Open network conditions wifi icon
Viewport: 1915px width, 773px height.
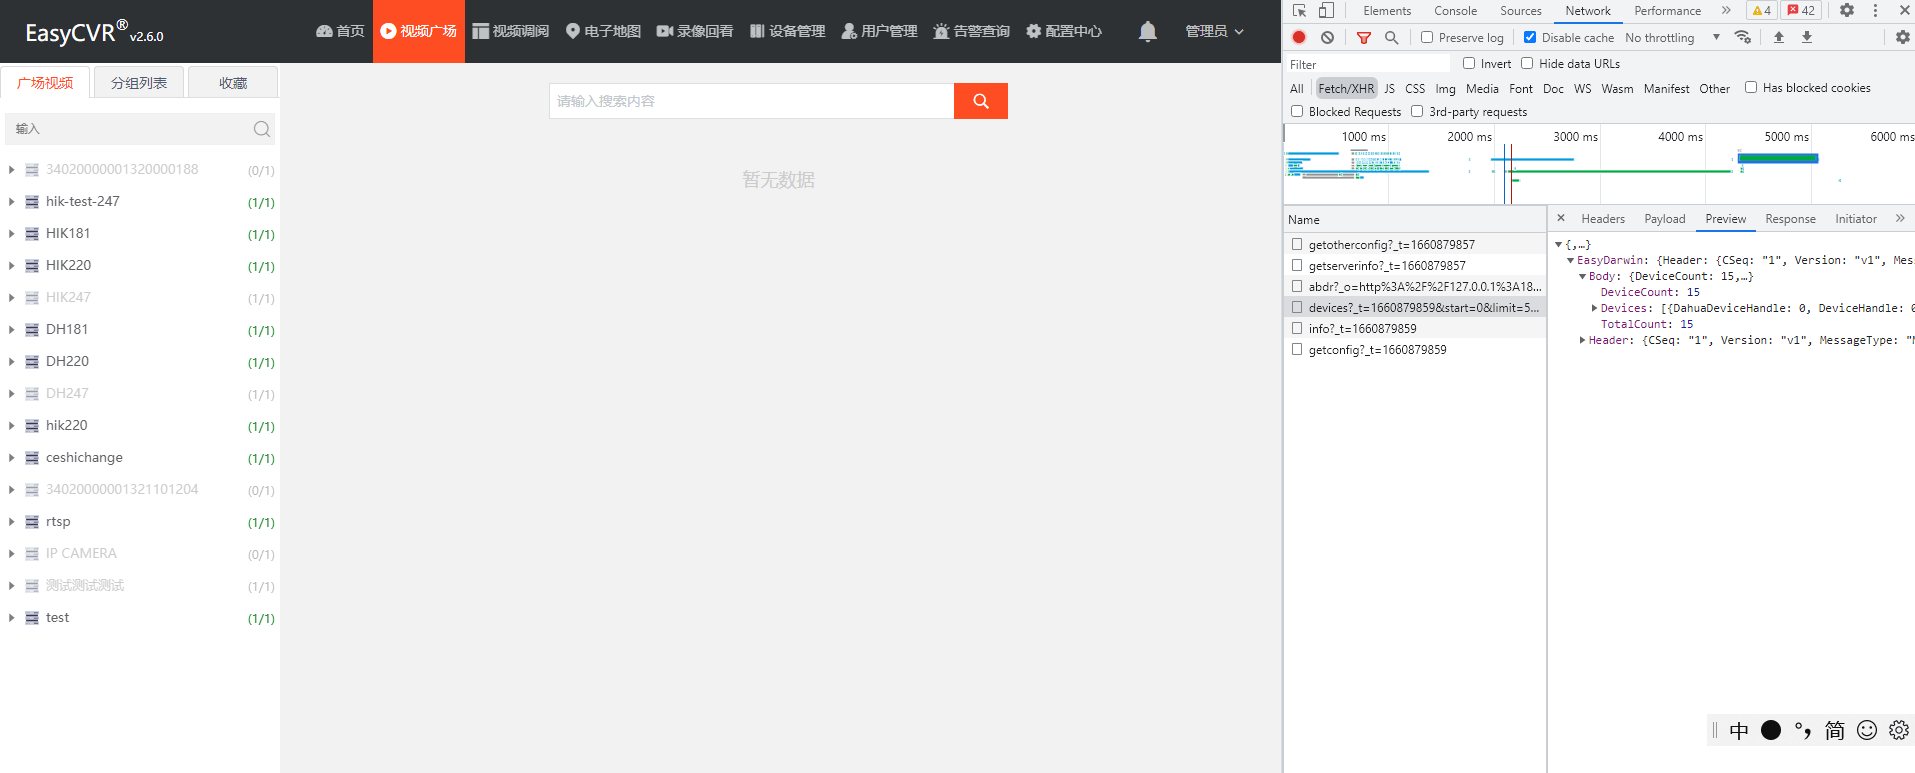click(x=1743, y=37)
